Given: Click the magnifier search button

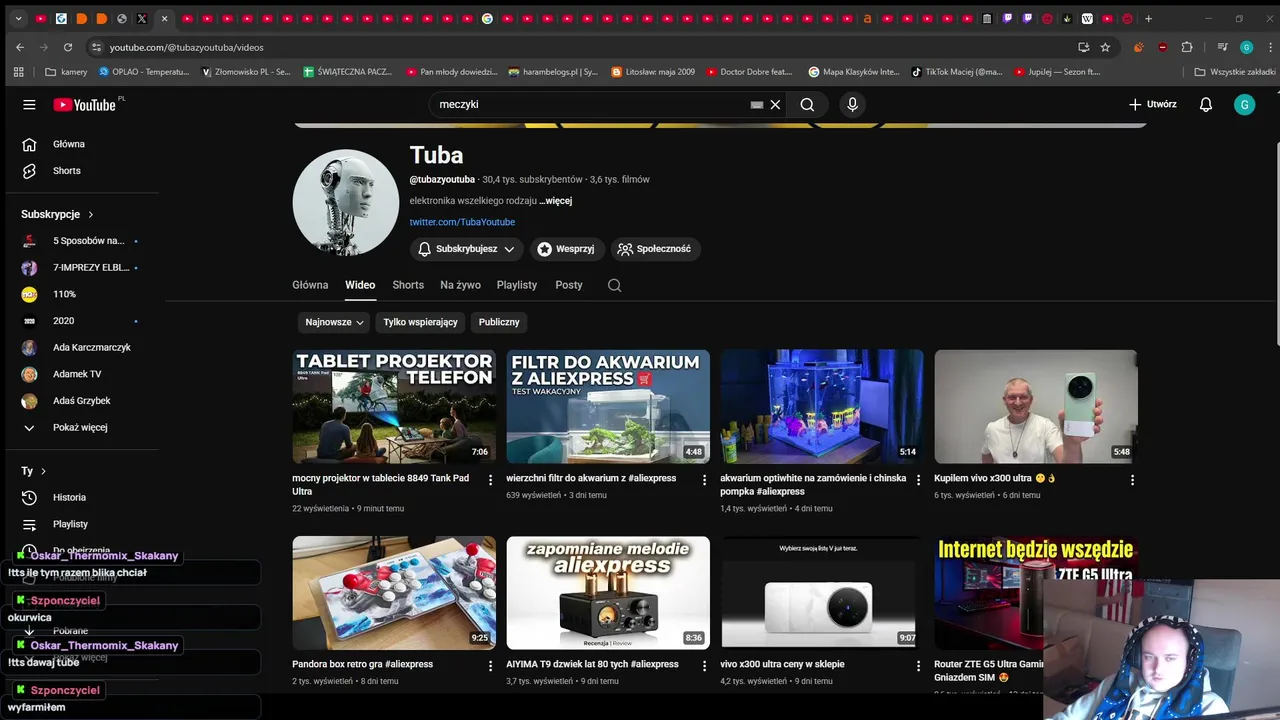Looking at the screenshot, I should 807,104.
